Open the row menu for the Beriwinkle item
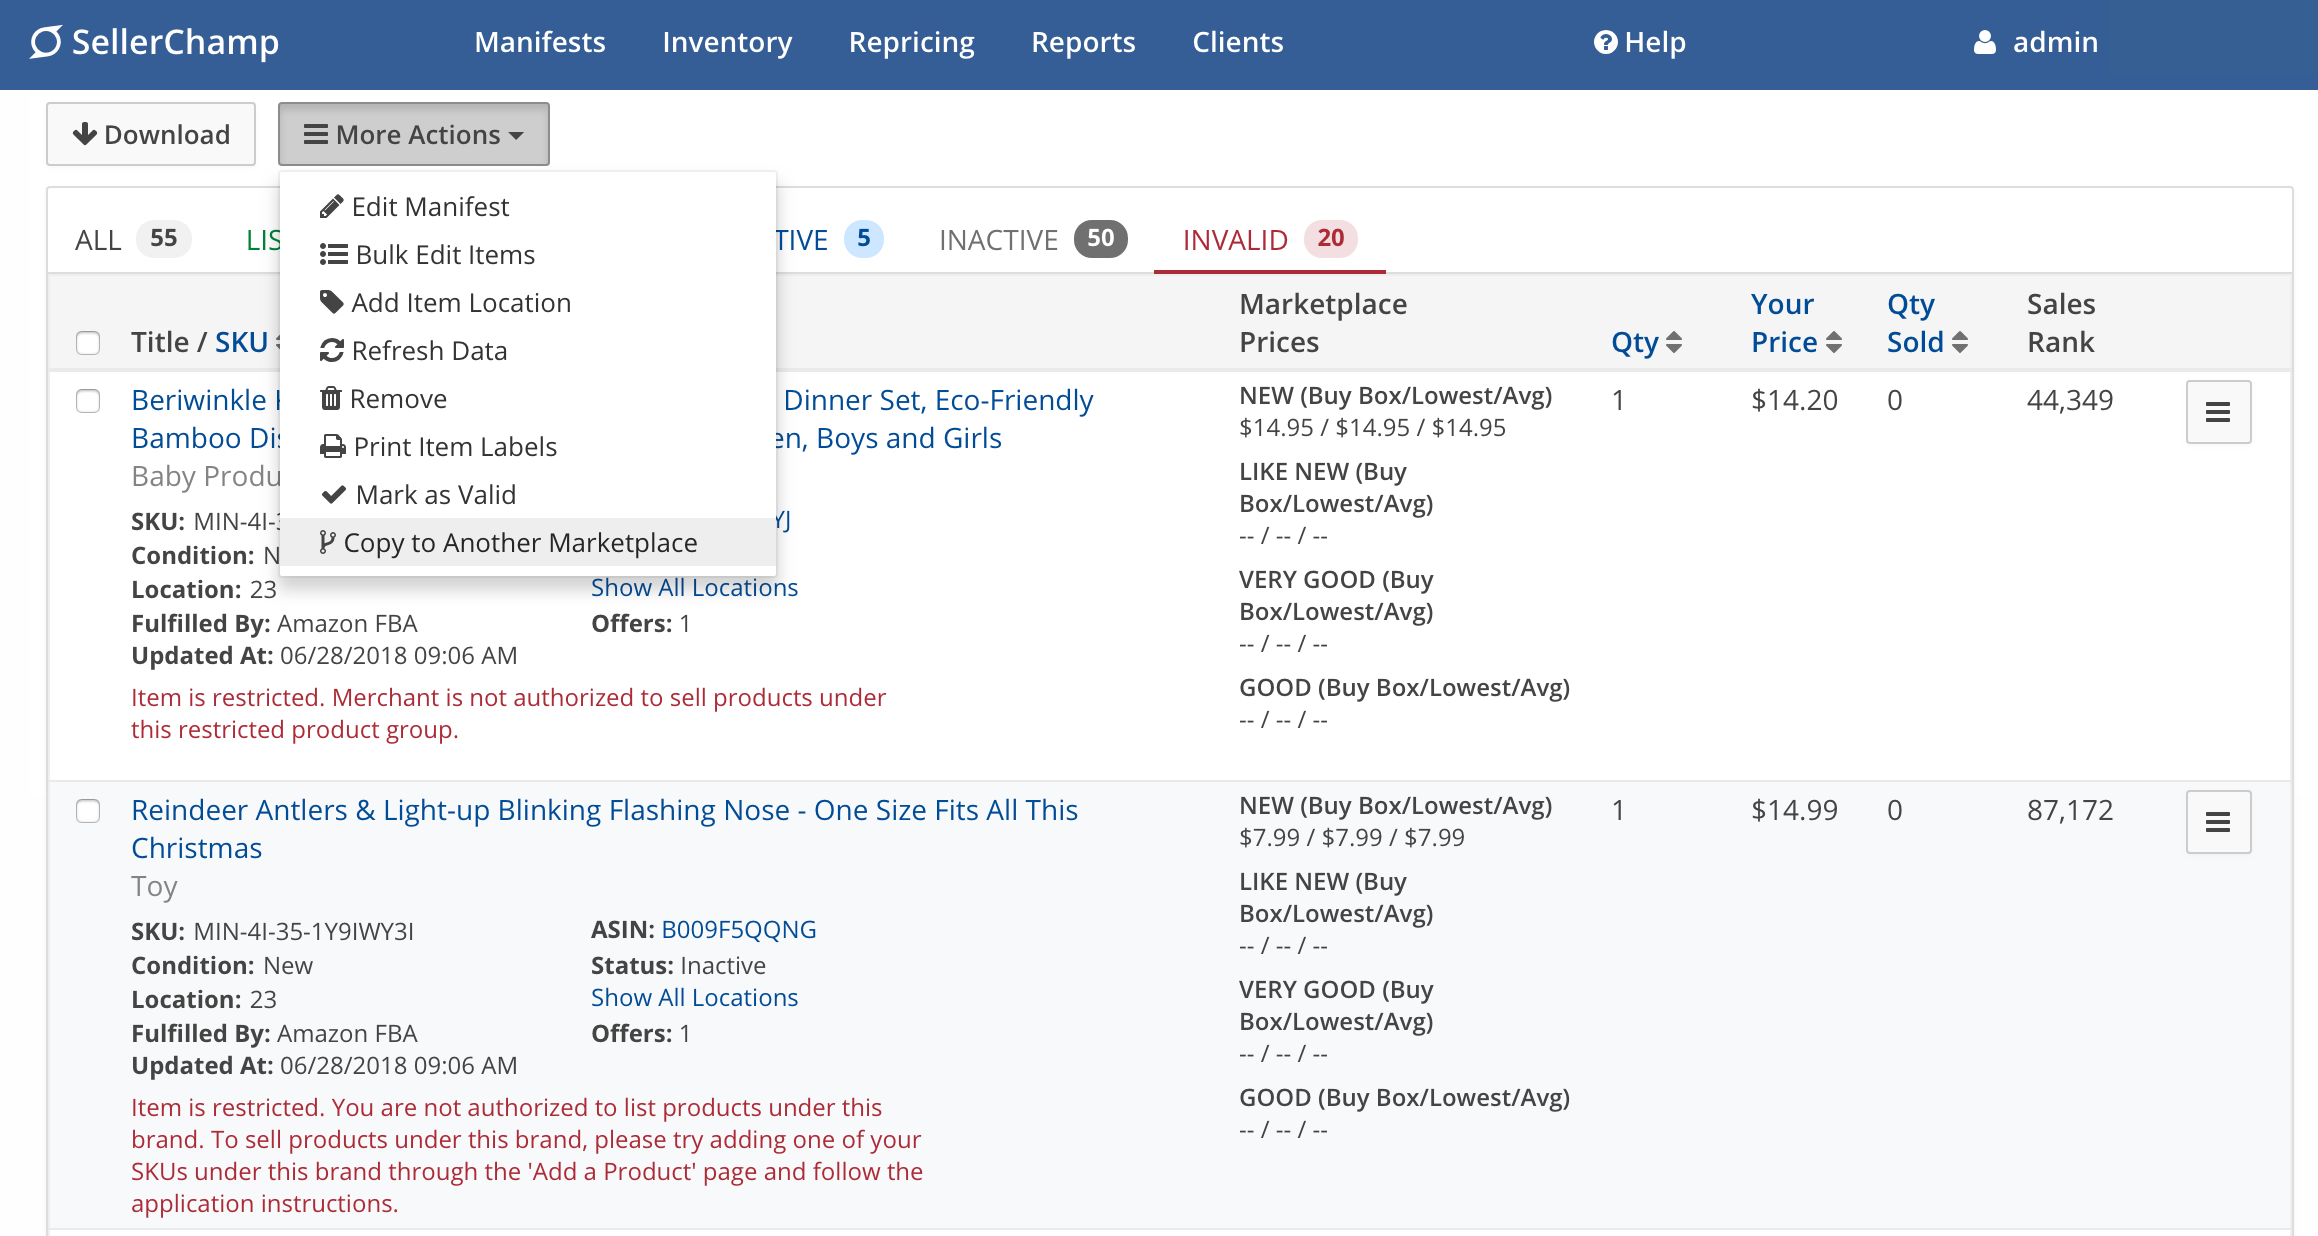 pyautogui.click(x=2217, y=412)
